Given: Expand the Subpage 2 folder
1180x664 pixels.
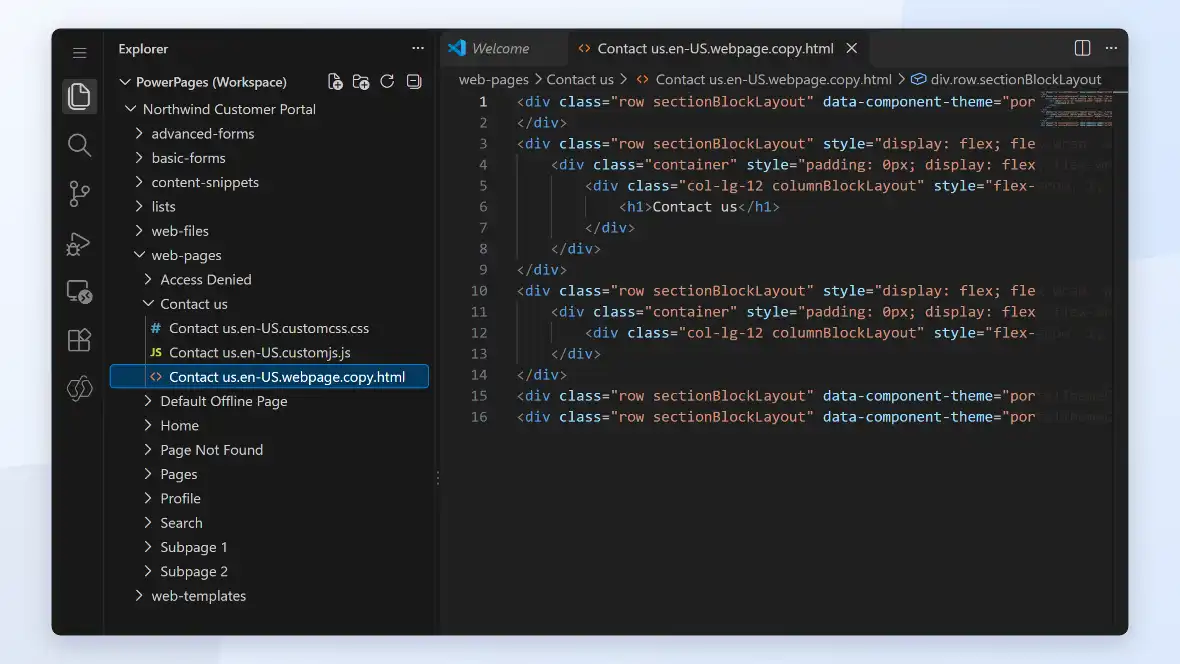Looking at the screenshot, I should tap(148, 571).
